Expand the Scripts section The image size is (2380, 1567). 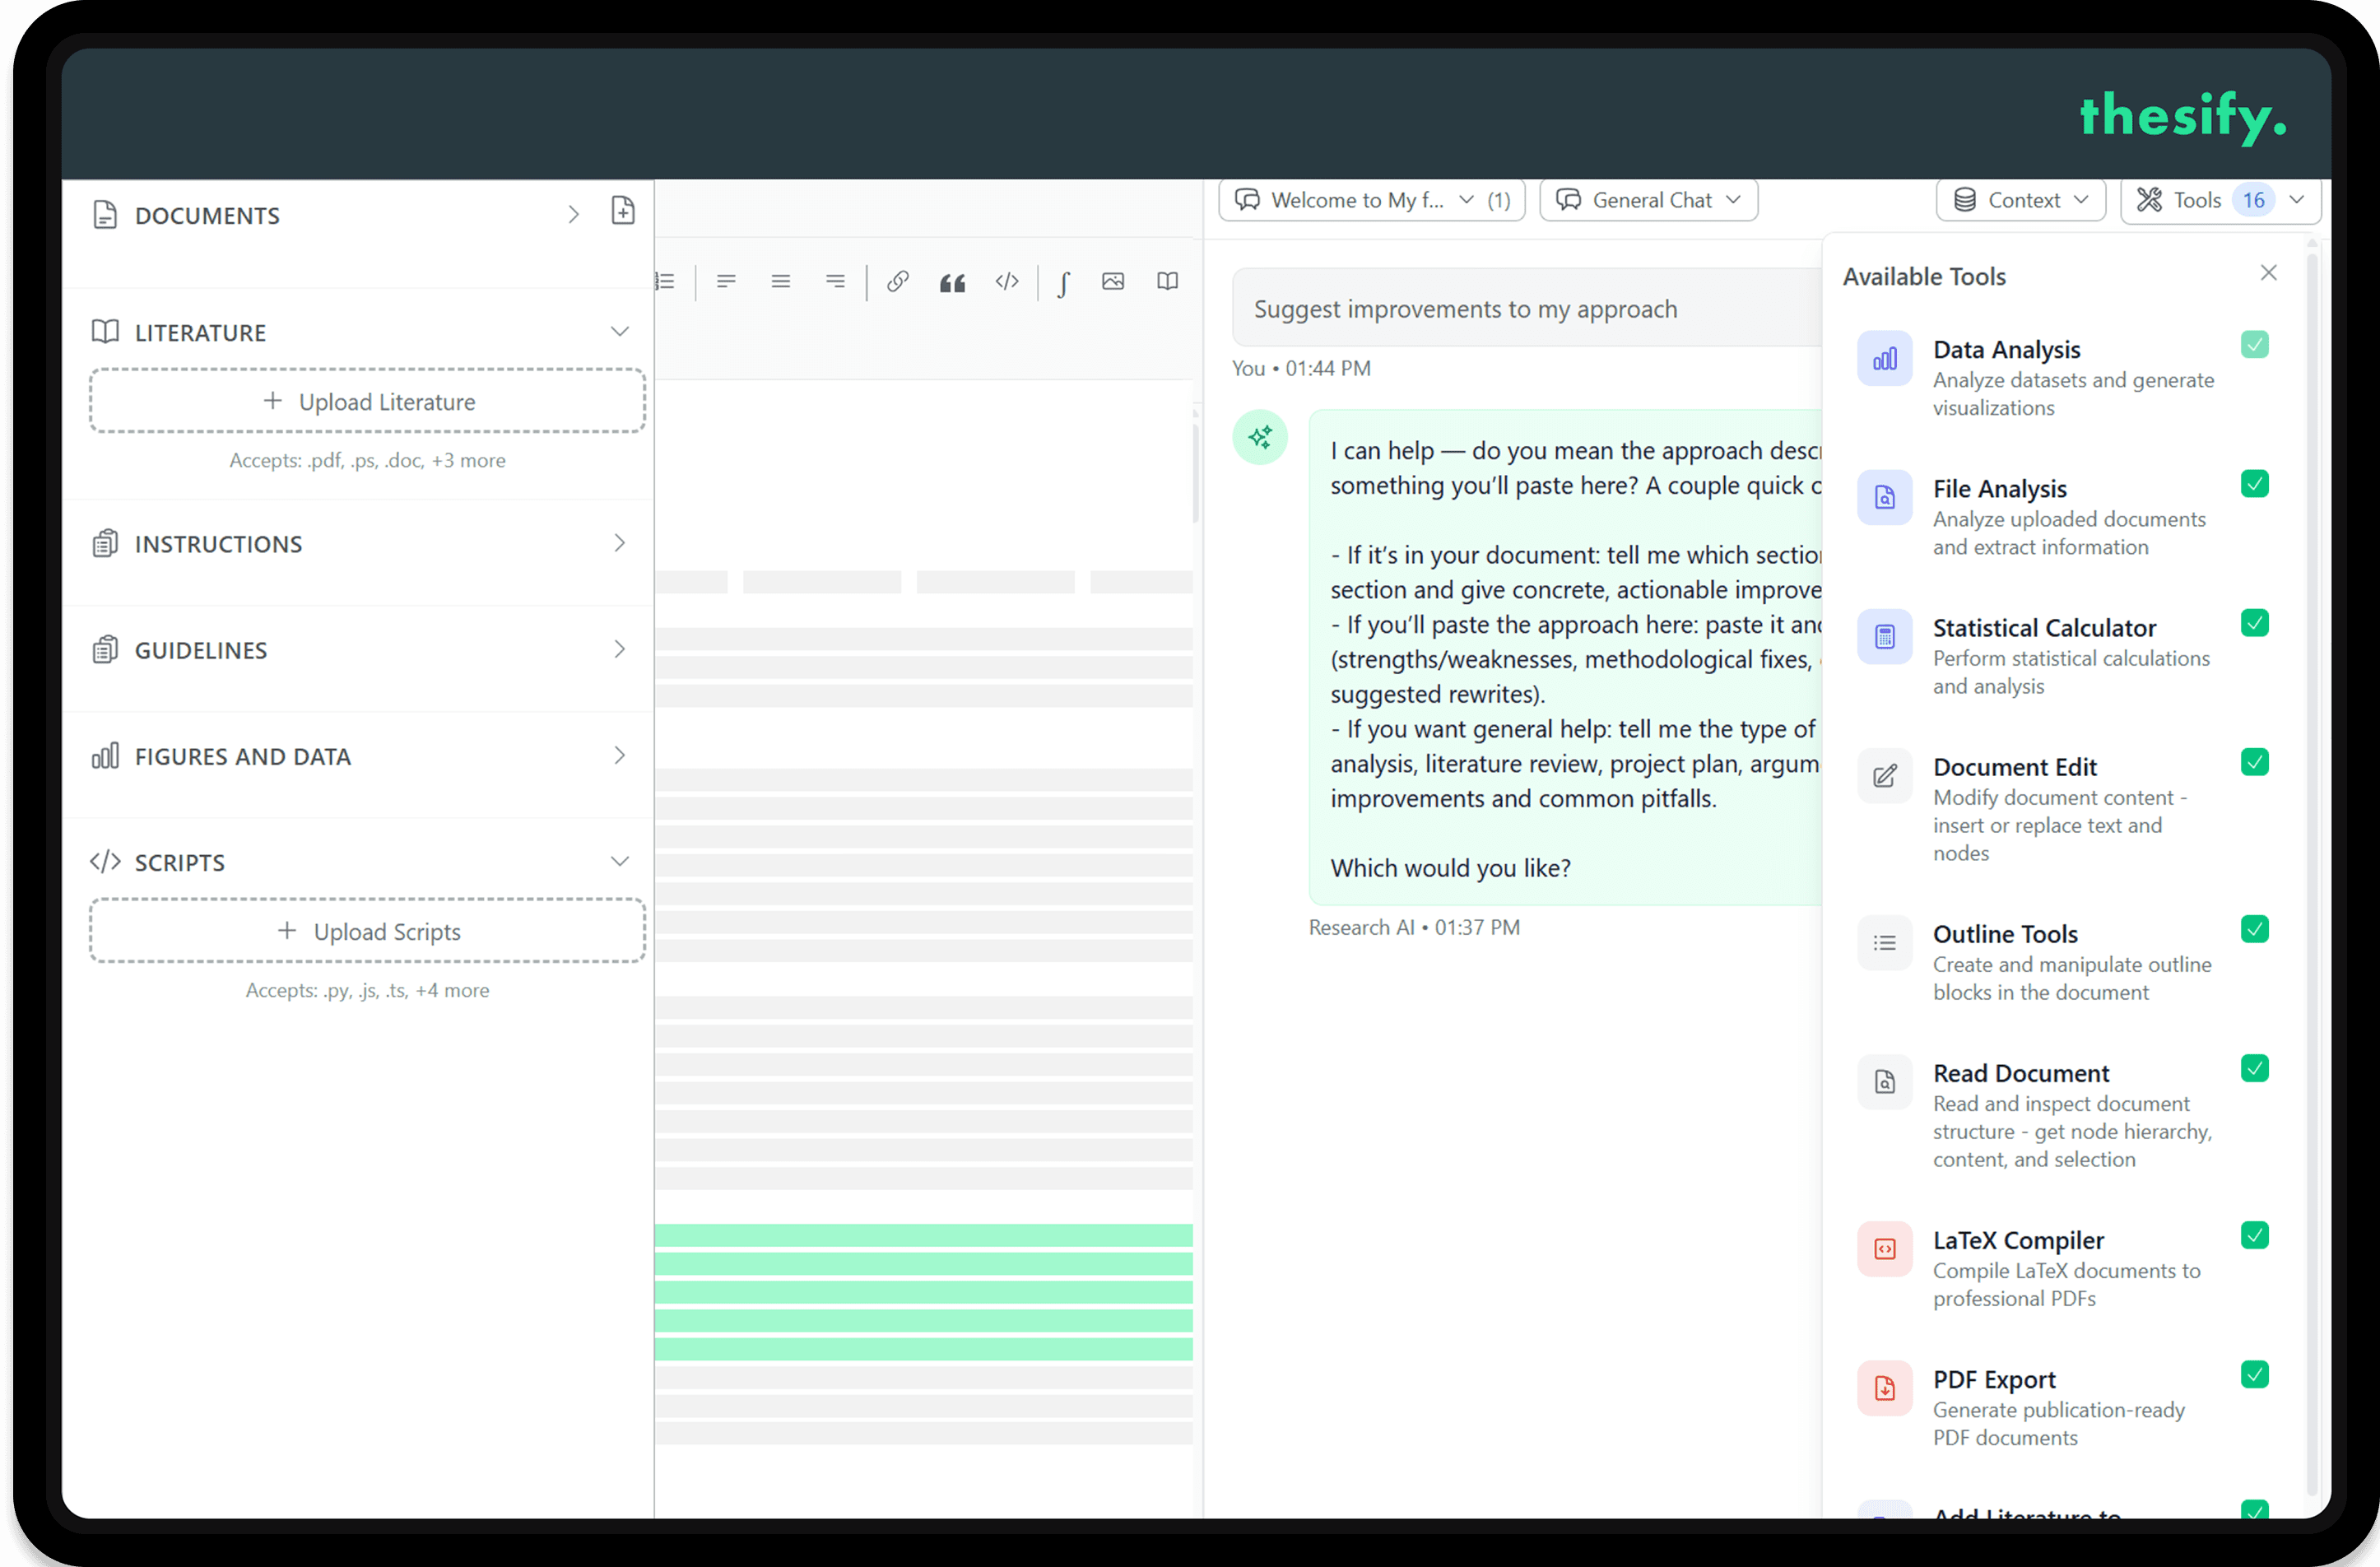point(620,860)
